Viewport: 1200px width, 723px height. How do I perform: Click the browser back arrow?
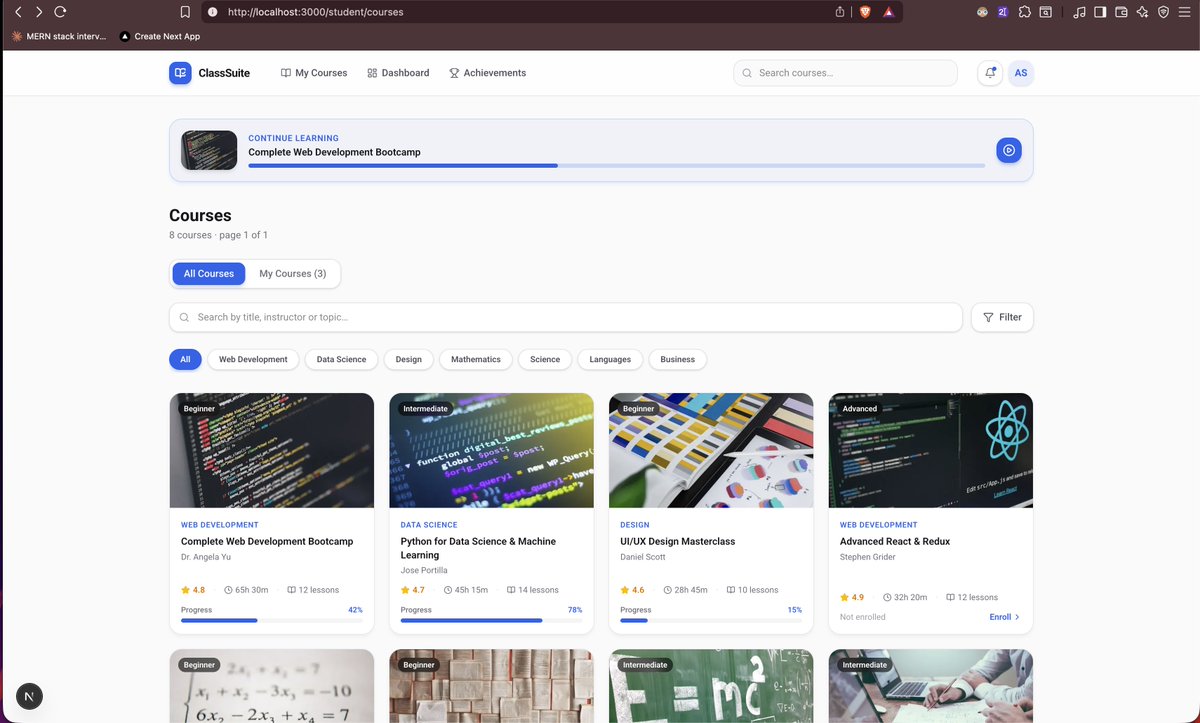18,12
